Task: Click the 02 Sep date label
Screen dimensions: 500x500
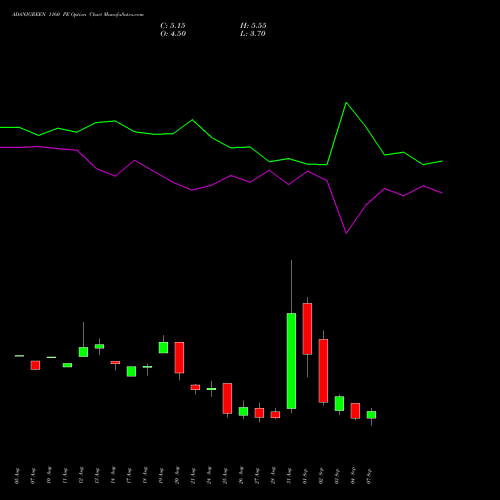Action: [x=321, y=475]
